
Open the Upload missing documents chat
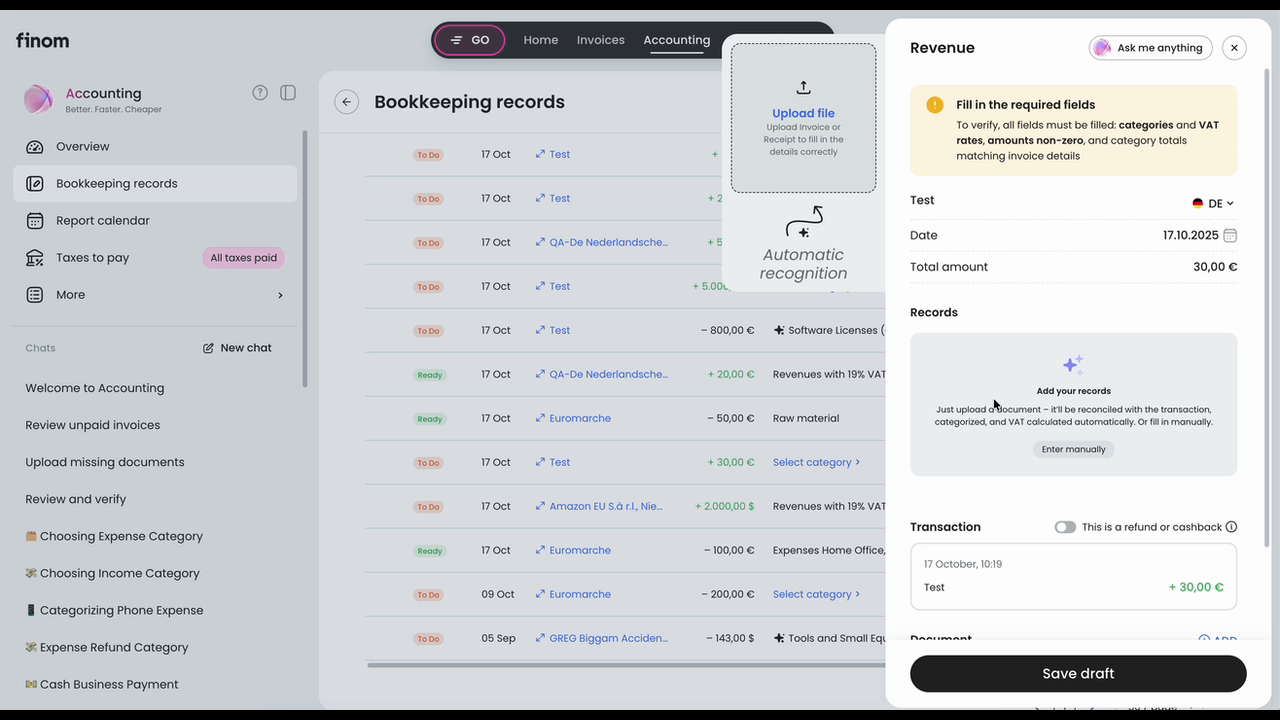pyautogui.click(x=105, y=462)
